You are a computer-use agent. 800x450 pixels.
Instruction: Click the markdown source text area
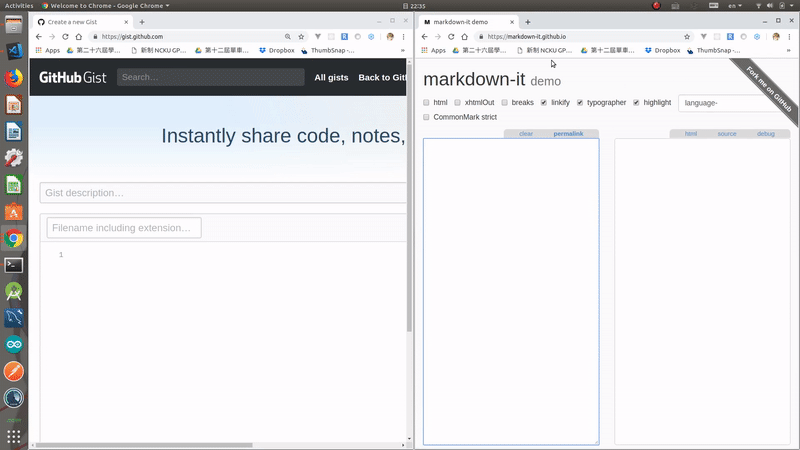pyautogui.click(x=511, y=291)
